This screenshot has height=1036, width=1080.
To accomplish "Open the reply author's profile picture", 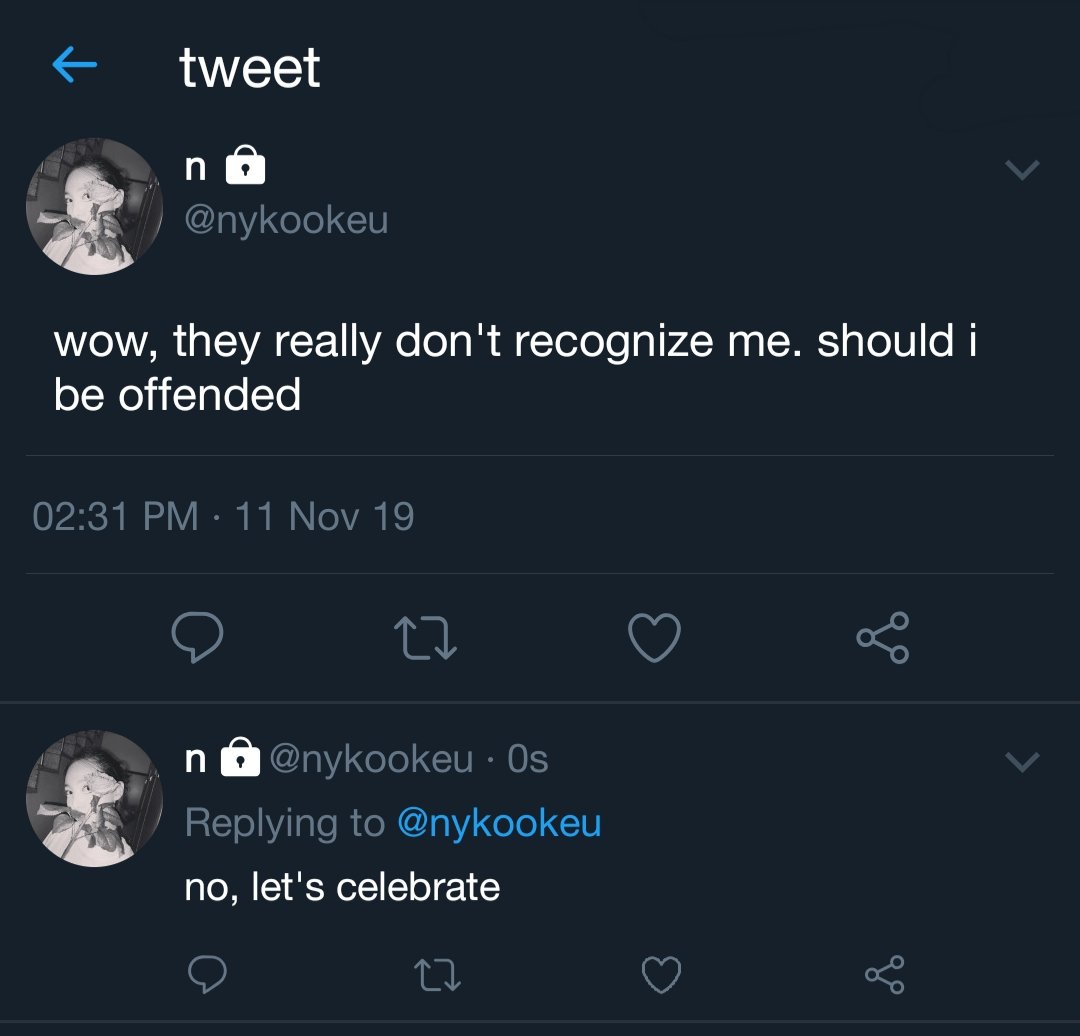I will coord(94,798).
